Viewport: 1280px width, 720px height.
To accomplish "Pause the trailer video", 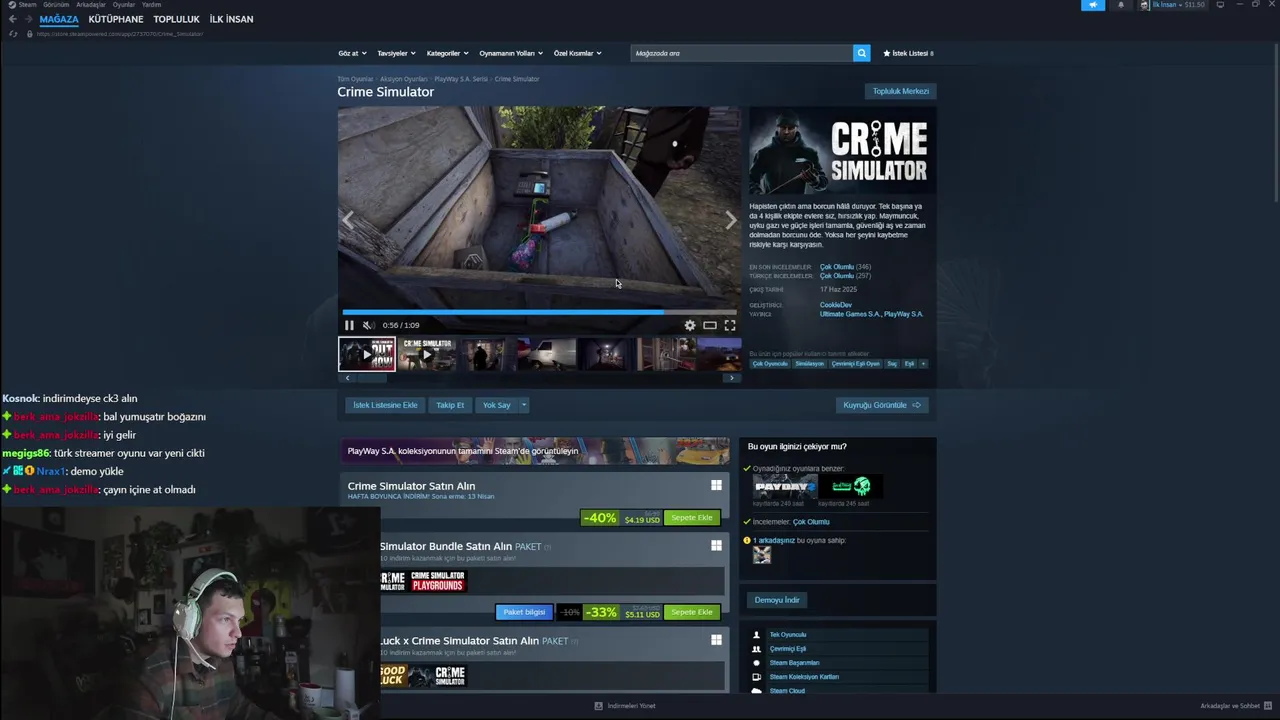I will point(349,325).
